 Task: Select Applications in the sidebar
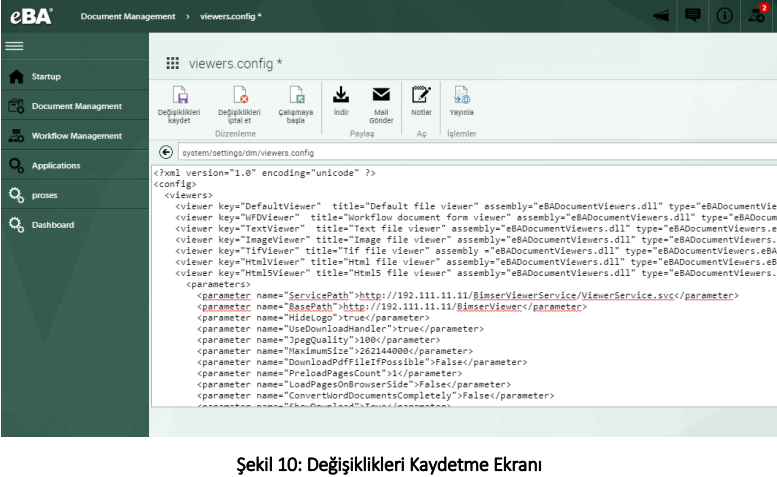[x=55, y=166]
